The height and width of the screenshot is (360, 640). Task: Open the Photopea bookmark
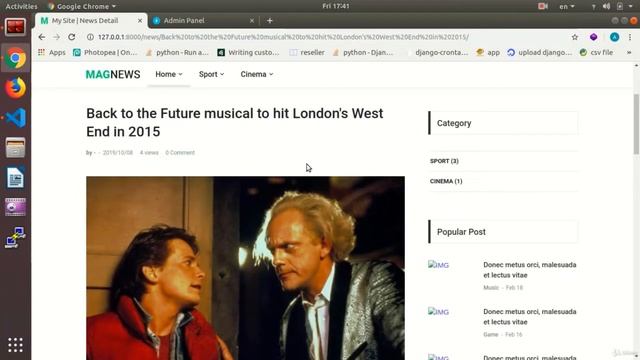coord(105,52)
